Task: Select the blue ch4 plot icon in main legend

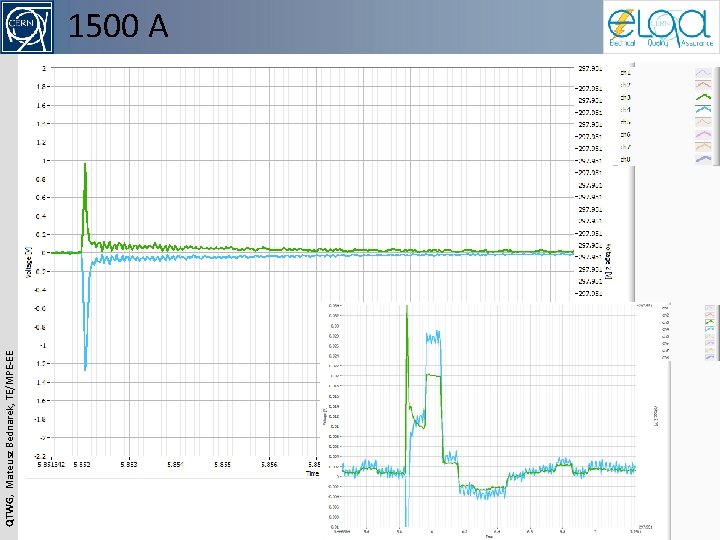Action: pos(703,109)
